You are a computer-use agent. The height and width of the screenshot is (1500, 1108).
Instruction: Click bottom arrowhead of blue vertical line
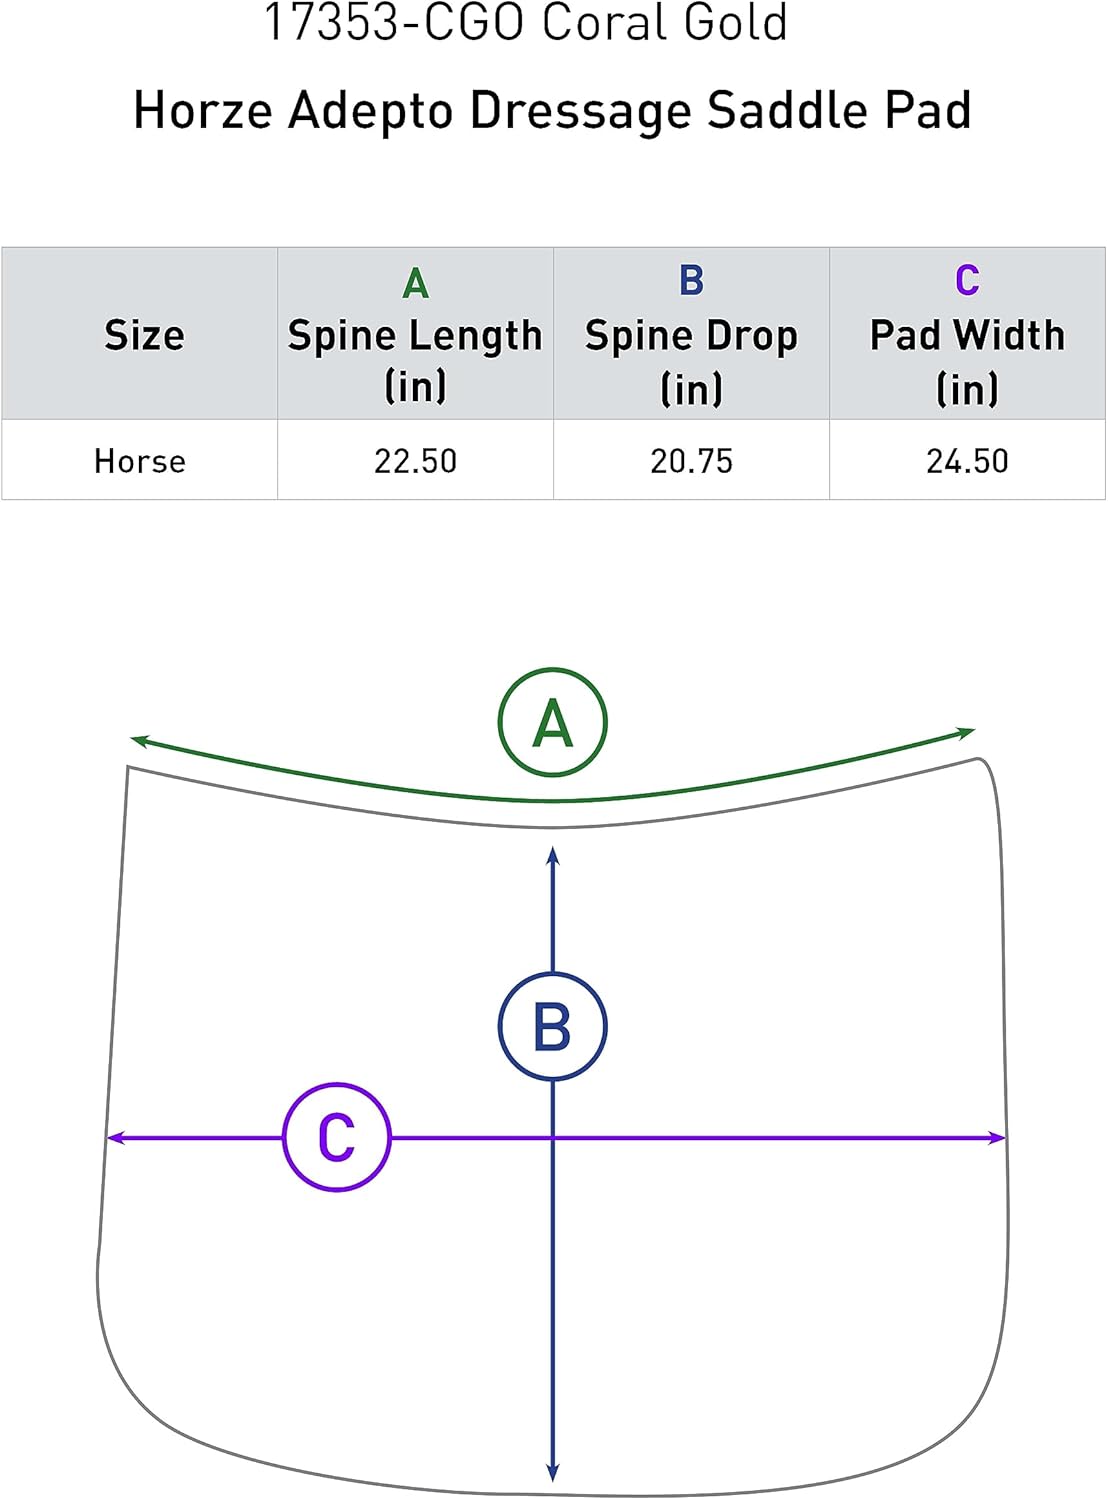553,1473
